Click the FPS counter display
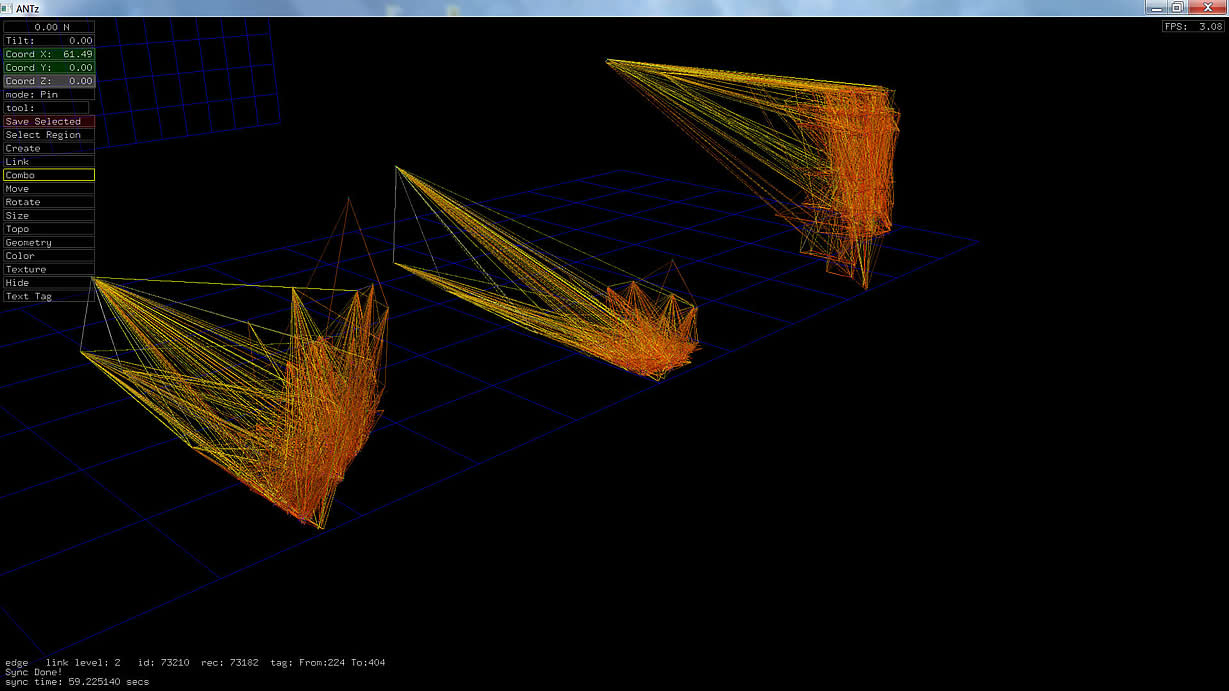 [1192, 27]
